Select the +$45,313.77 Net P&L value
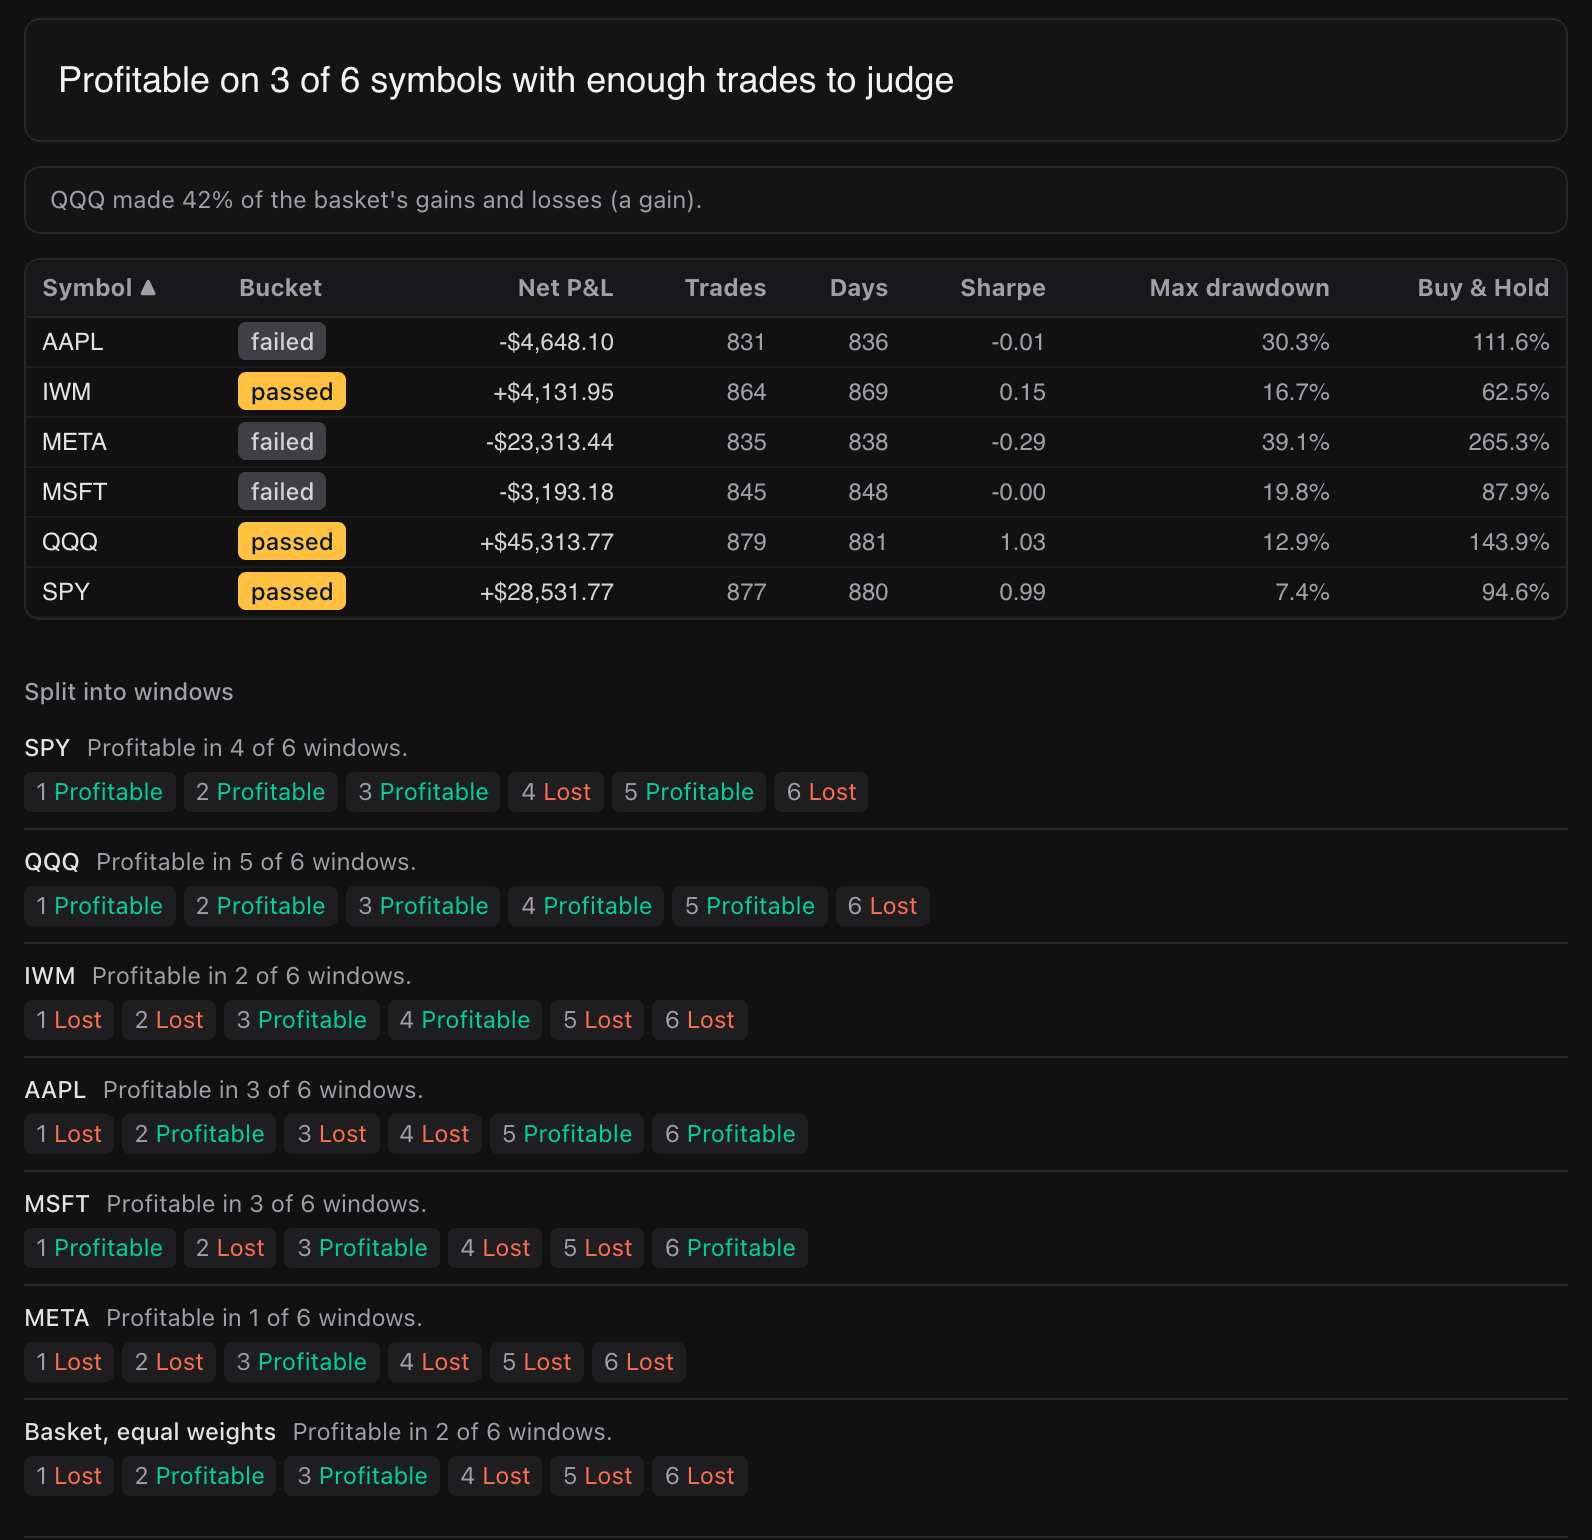 (546, 542)
